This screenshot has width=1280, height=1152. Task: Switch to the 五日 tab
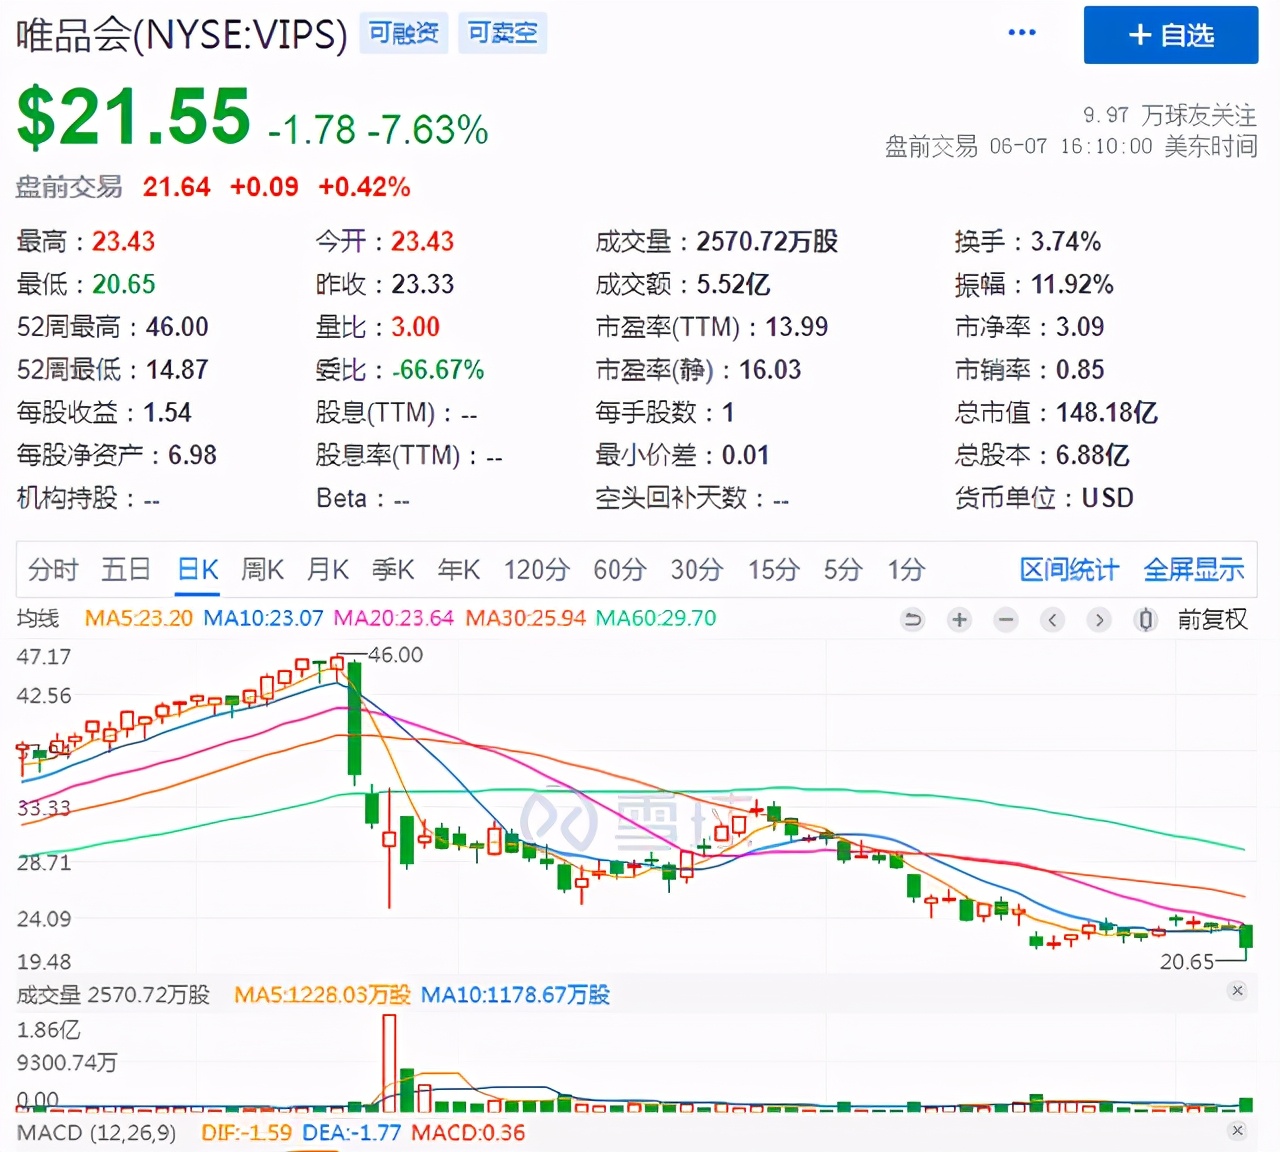click(x=126, y=570)
